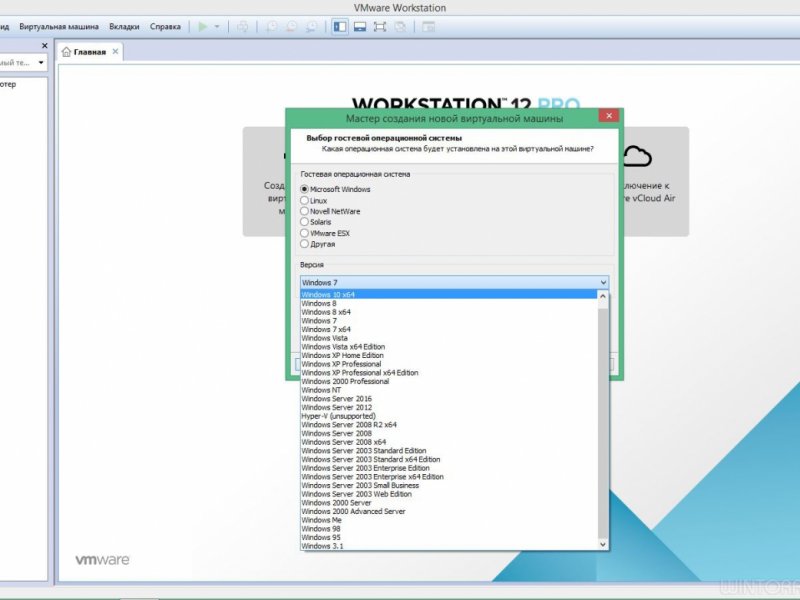Click the console view toolbar icon

[x=429, y=27]
